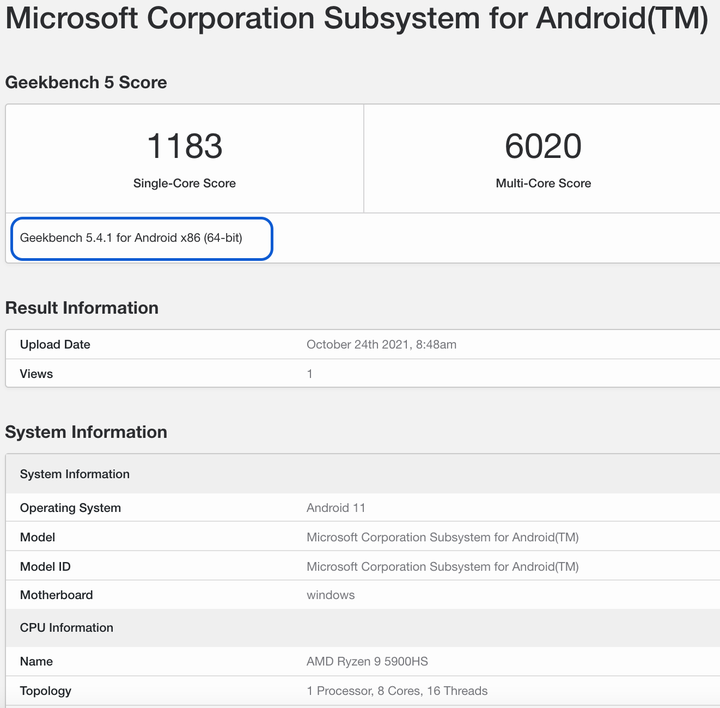The width and height of the screenshot is (720, 708).
Task: Click the 'CPU Information' table header row
Action: tap(363, 628)
